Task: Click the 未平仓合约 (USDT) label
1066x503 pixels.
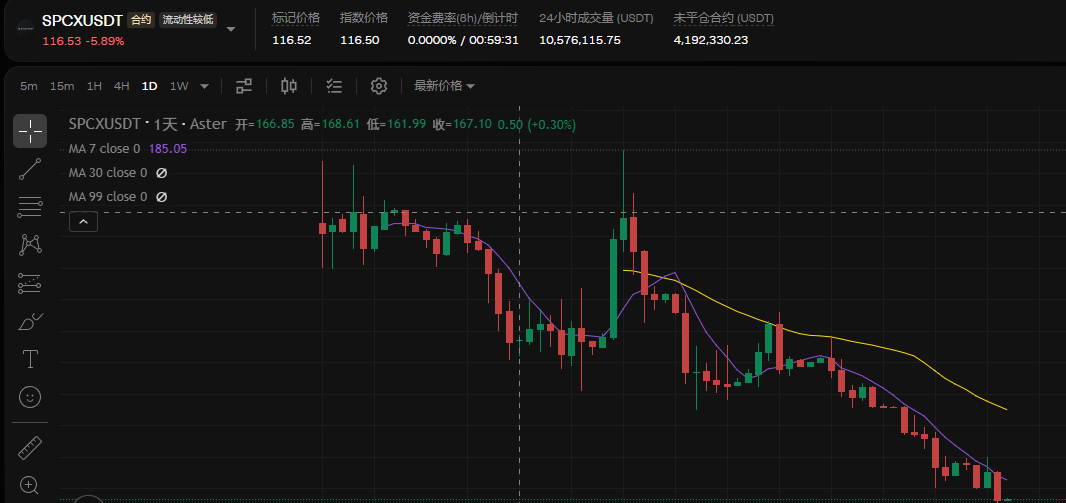Action: pos(723,18)
